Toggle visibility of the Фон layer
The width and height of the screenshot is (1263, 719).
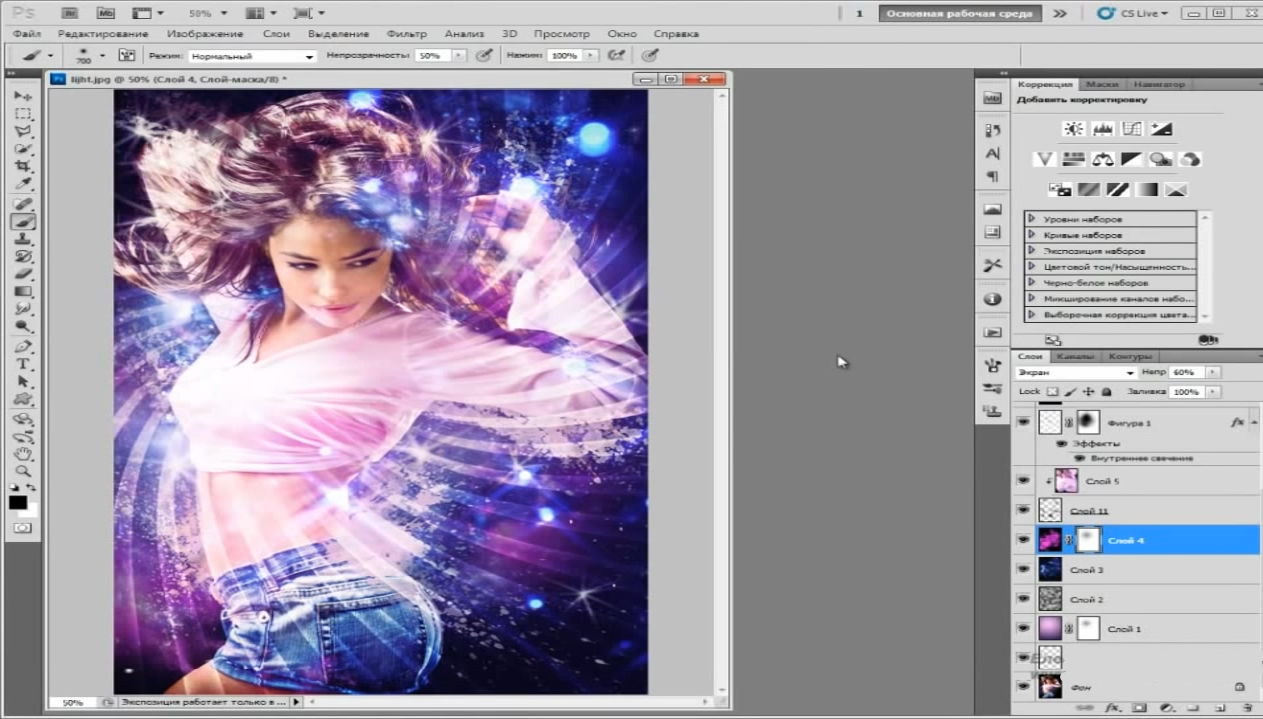(1023, 687)
